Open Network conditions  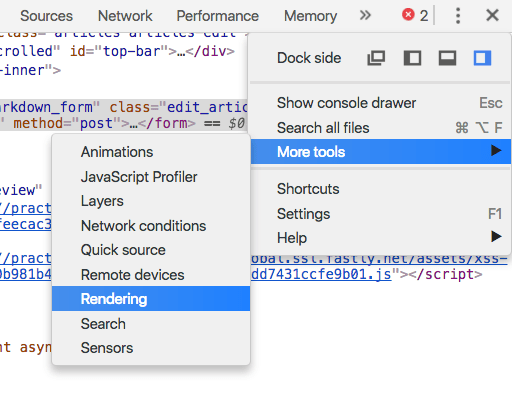(x=151, y=226)
